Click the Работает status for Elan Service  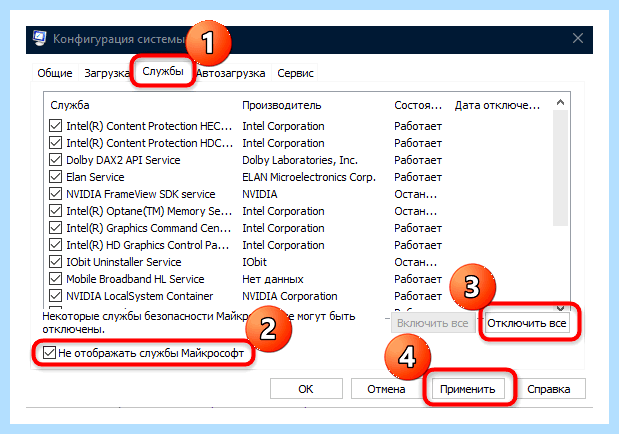click(x=418, y=177)
